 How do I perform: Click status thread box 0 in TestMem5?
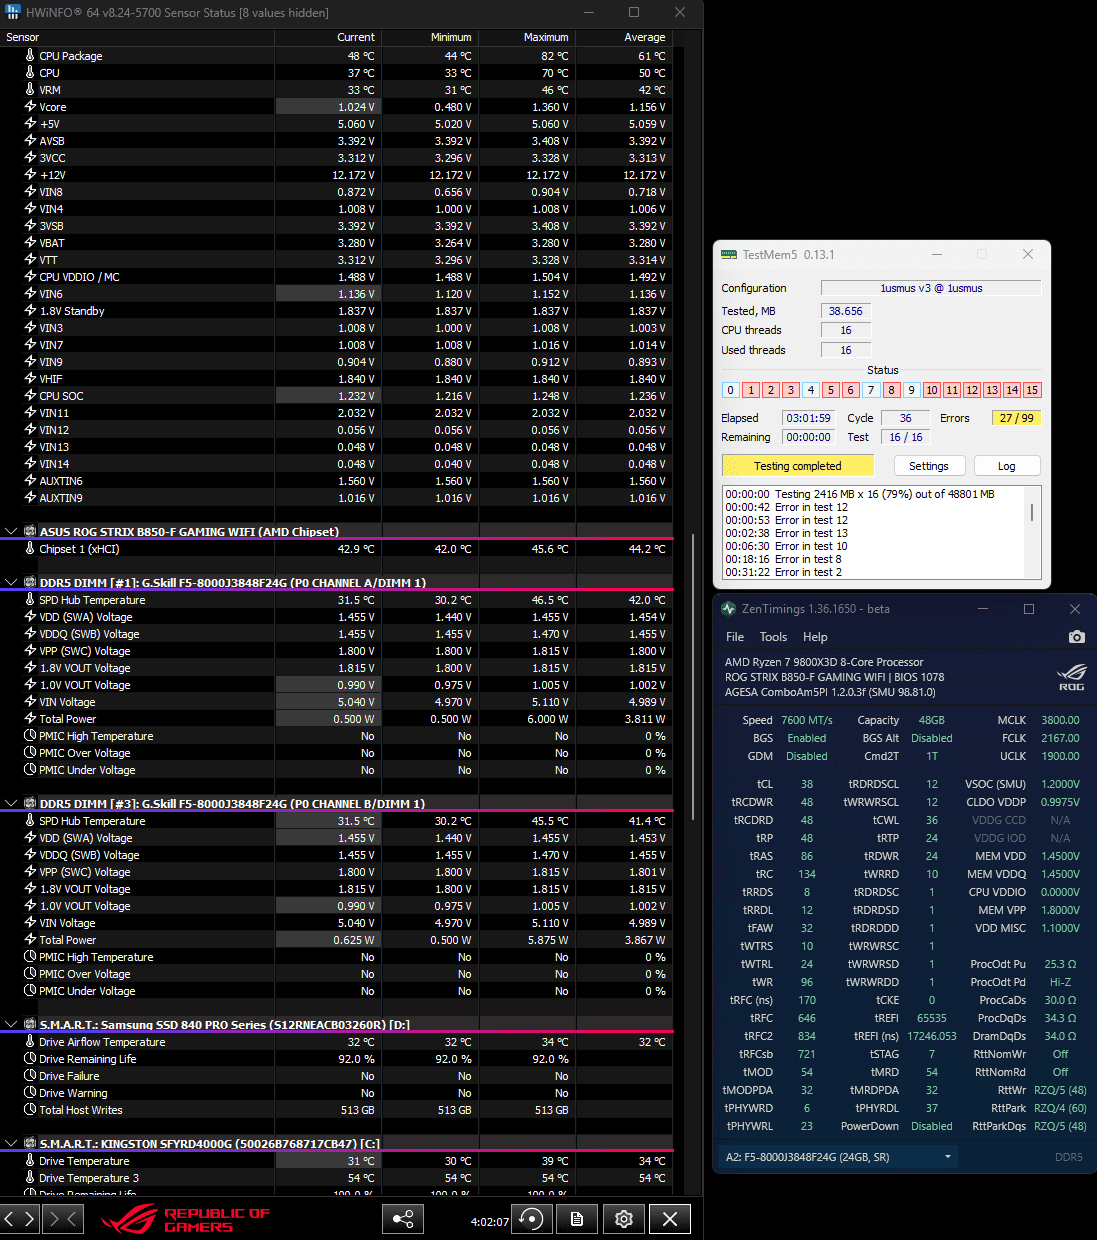pyautogui.click(x=730, y=390)
